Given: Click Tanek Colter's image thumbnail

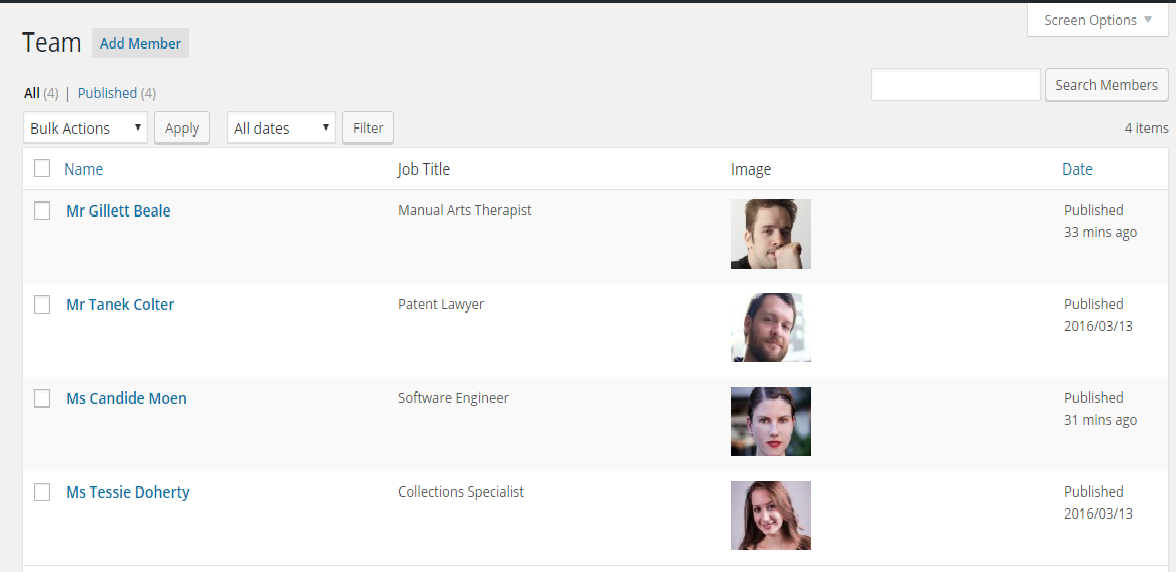Looking at the screenshot, I should 770,328.
